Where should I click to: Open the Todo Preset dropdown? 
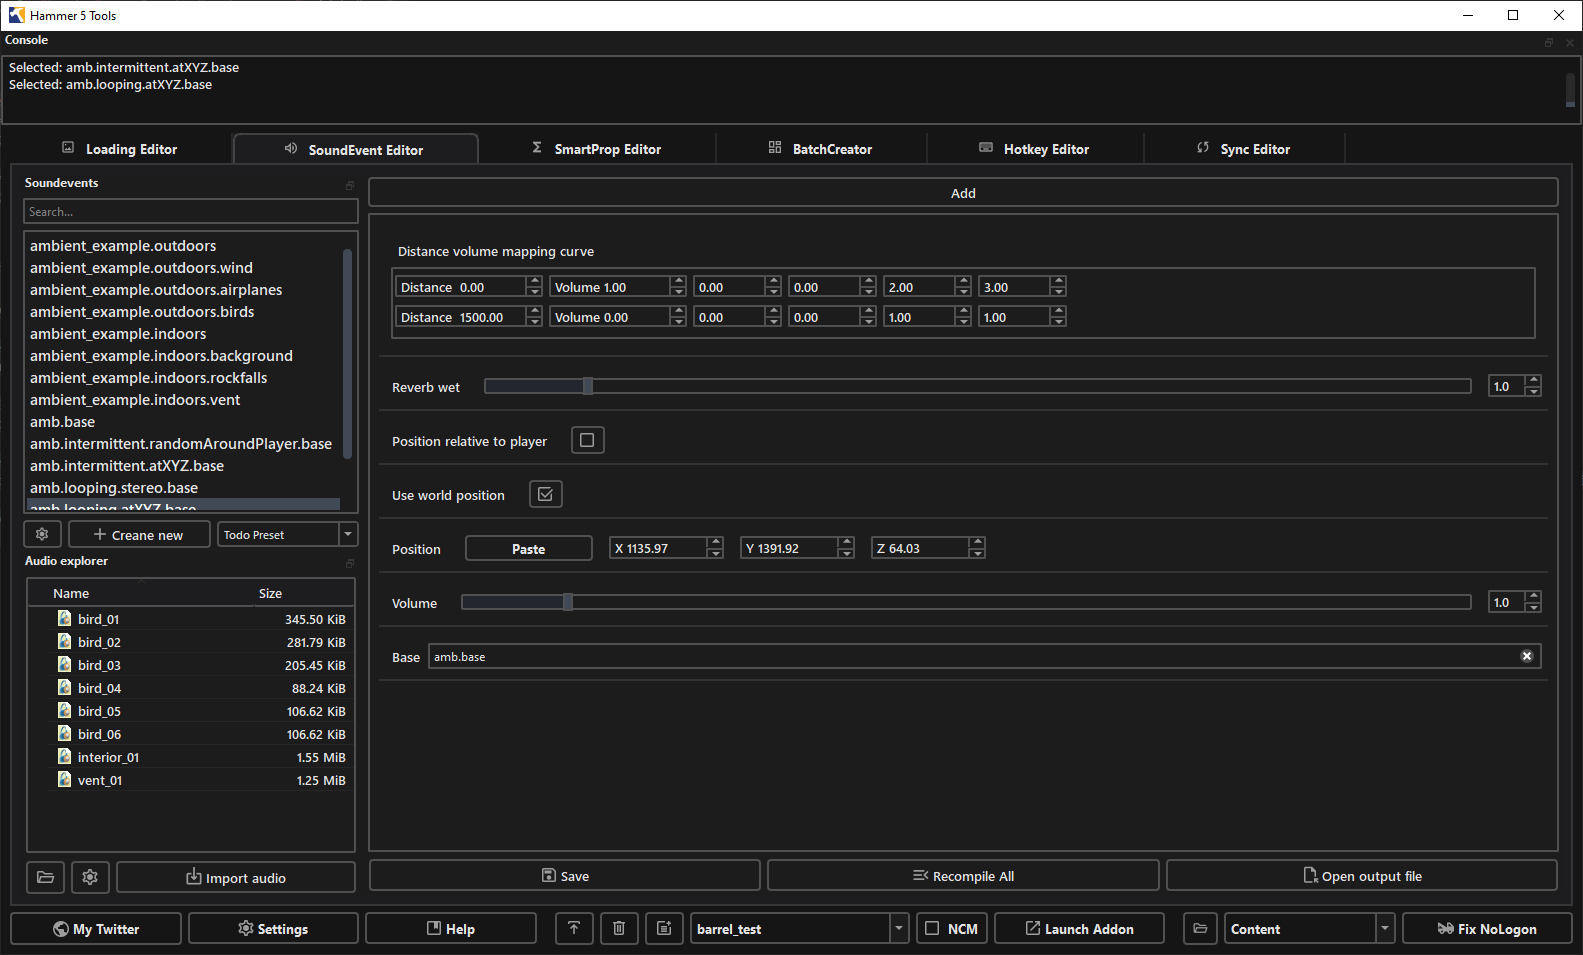(348, 534)
